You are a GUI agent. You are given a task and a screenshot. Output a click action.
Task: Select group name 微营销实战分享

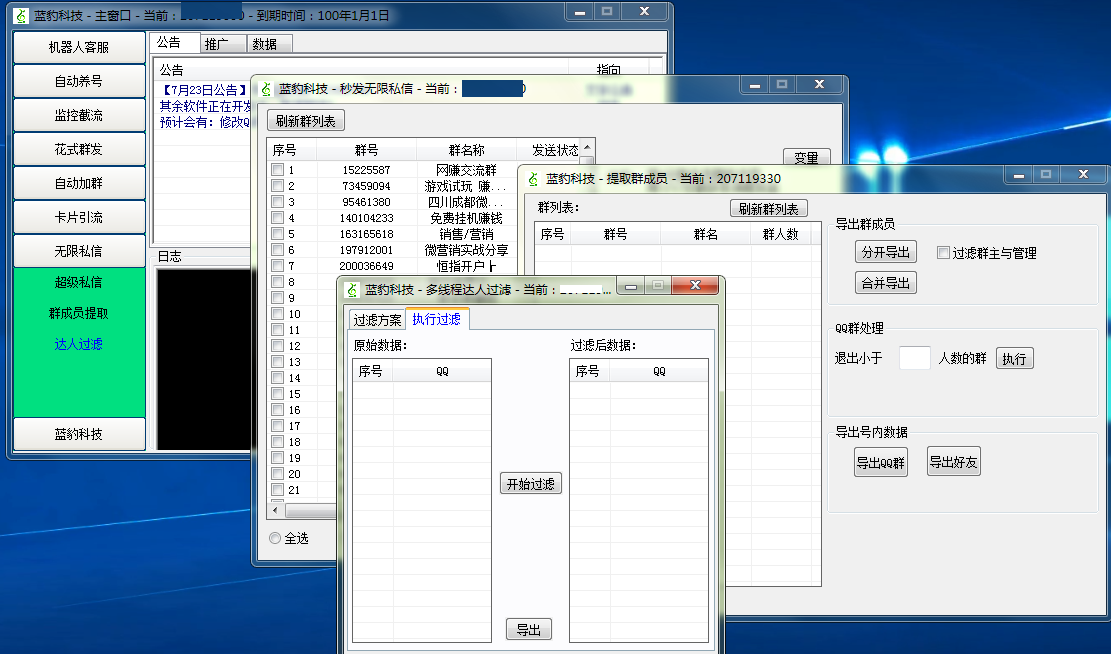(x=466, y=250)
